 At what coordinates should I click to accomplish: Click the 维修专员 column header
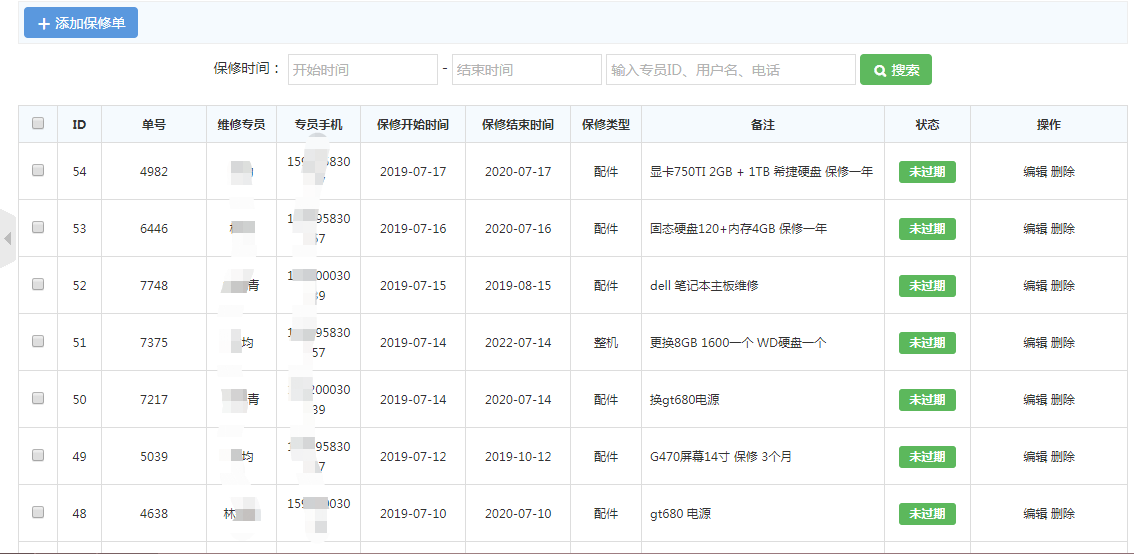[242, 124]
